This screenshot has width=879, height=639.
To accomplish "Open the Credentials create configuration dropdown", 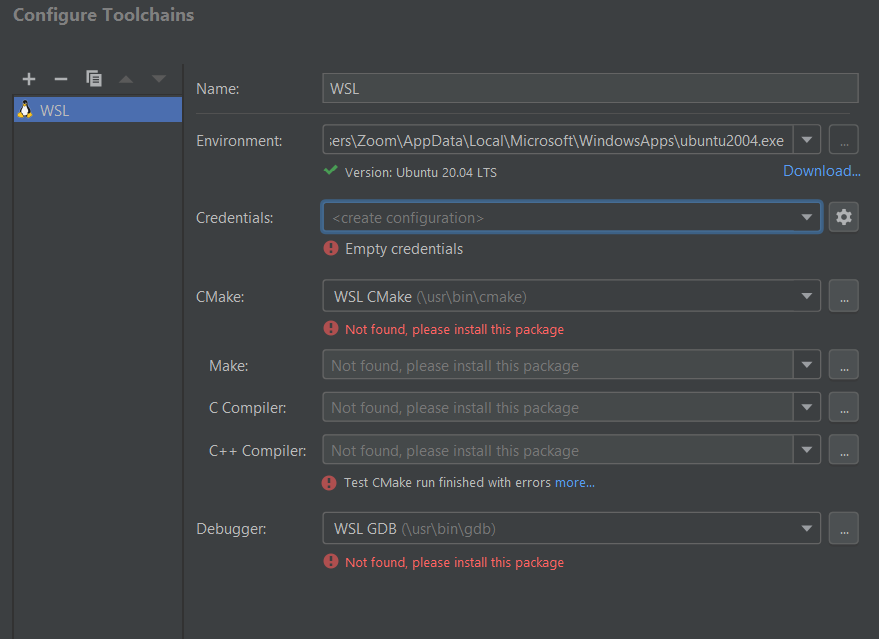I will point(806,217).
